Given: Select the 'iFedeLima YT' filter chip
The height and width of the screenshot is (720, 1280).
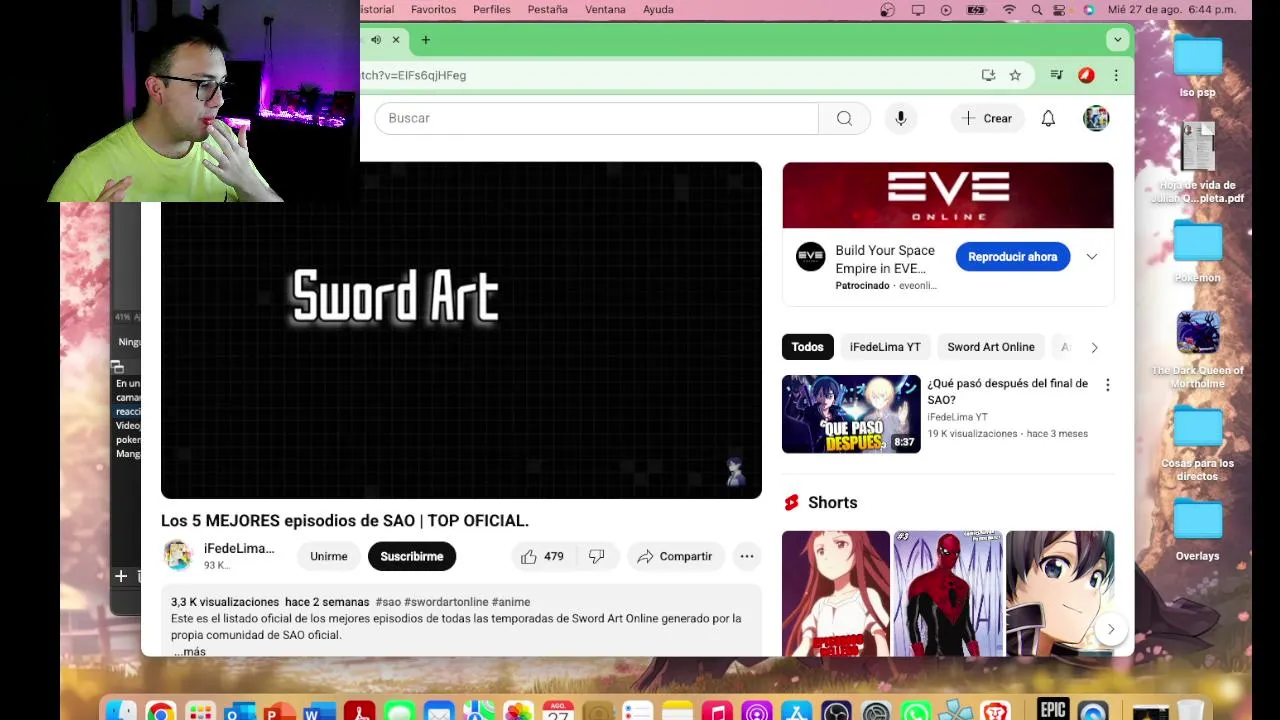Looking at the screenshot, I should click(885, 347).
